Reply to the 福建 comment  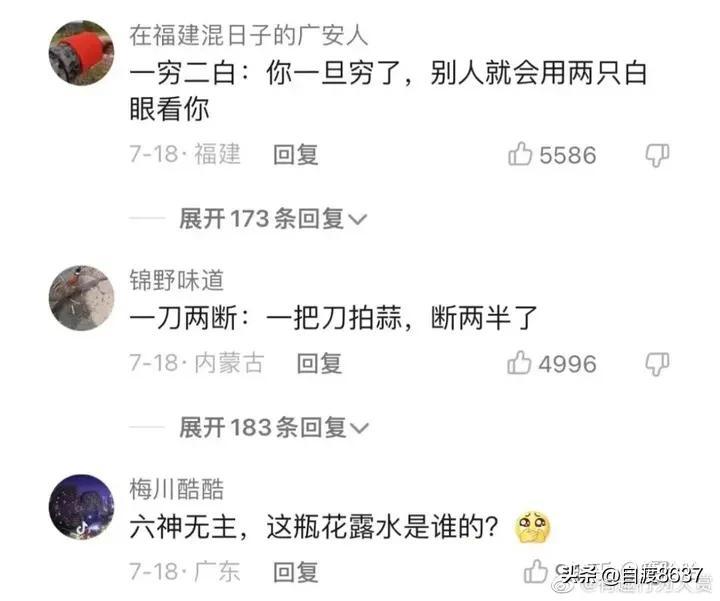[x=296, y=155]
